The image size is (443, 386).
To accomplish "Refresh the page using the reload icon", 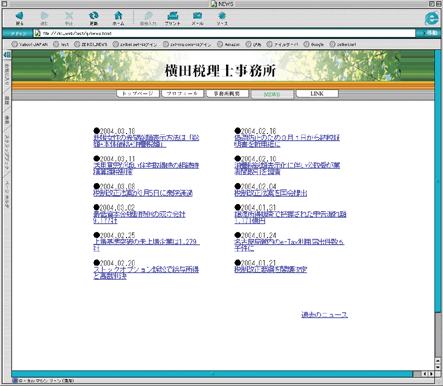I will tap(94, 18).
